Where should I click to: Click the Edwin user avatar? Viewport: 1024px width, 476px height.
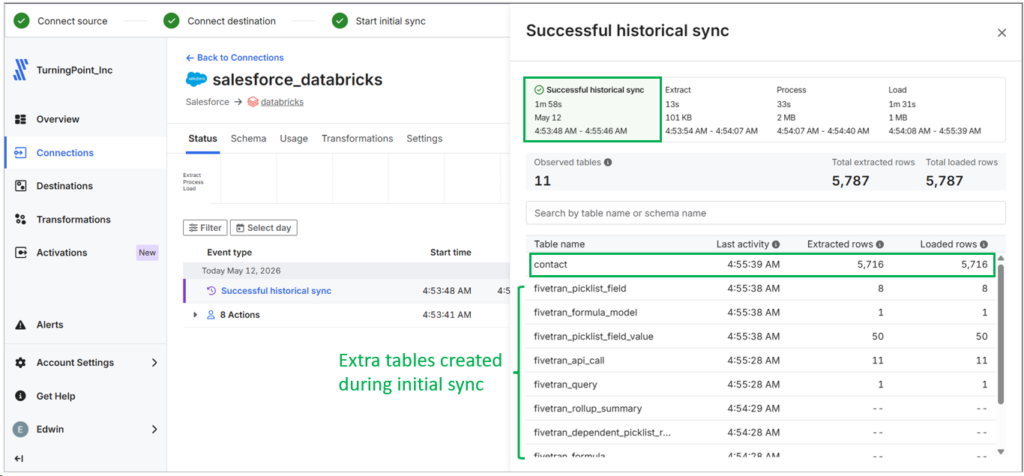pyautogui.click(x=20, y=429)
